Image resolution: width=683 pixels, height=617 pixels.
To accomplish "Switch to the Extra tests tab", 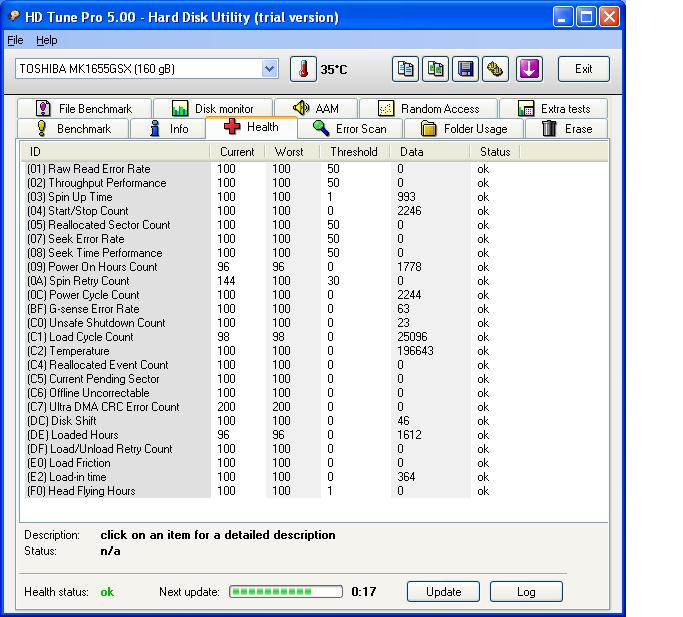I will [553, 108].
